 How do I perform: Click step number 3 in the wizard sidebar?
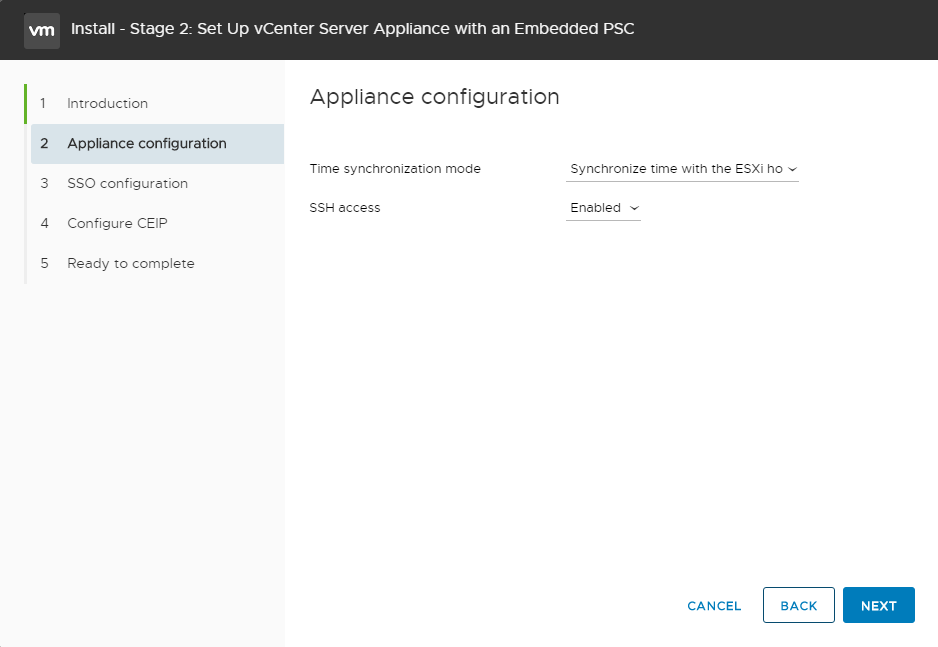click(44, 184)
